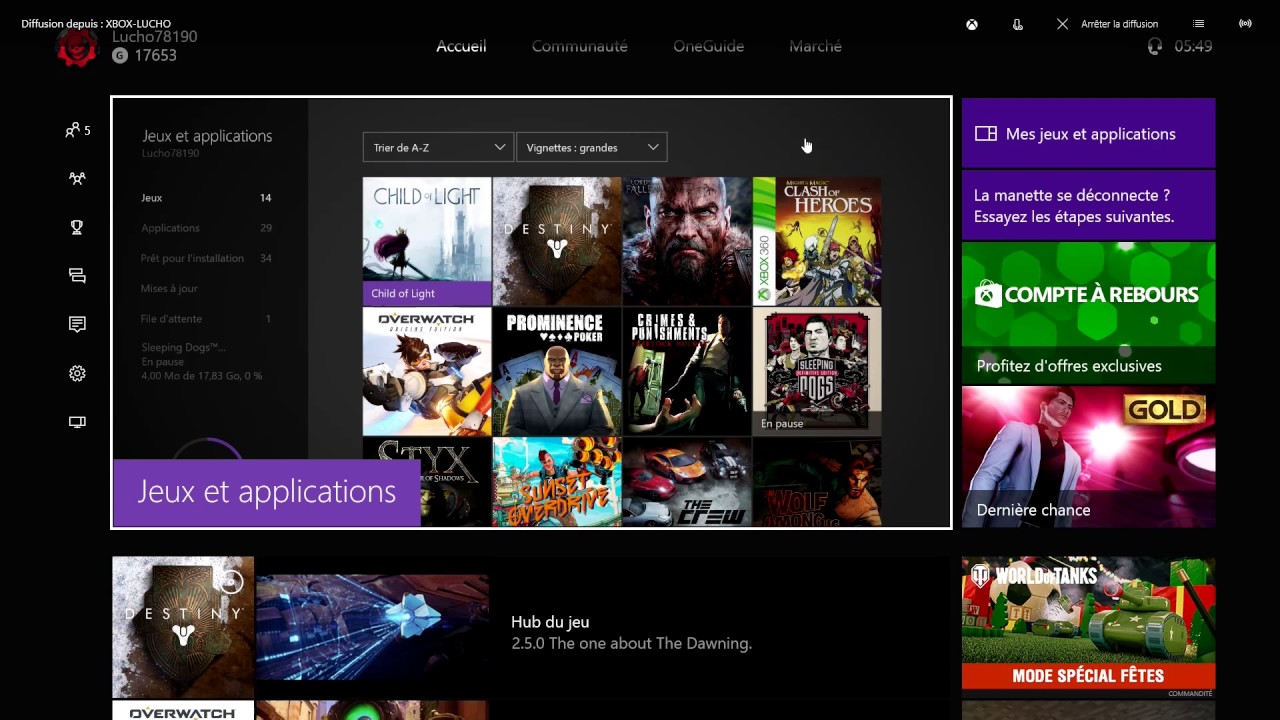Click the Xbox logo icon in top bar
Screen dimensions: 1280x720
(971, 24)
